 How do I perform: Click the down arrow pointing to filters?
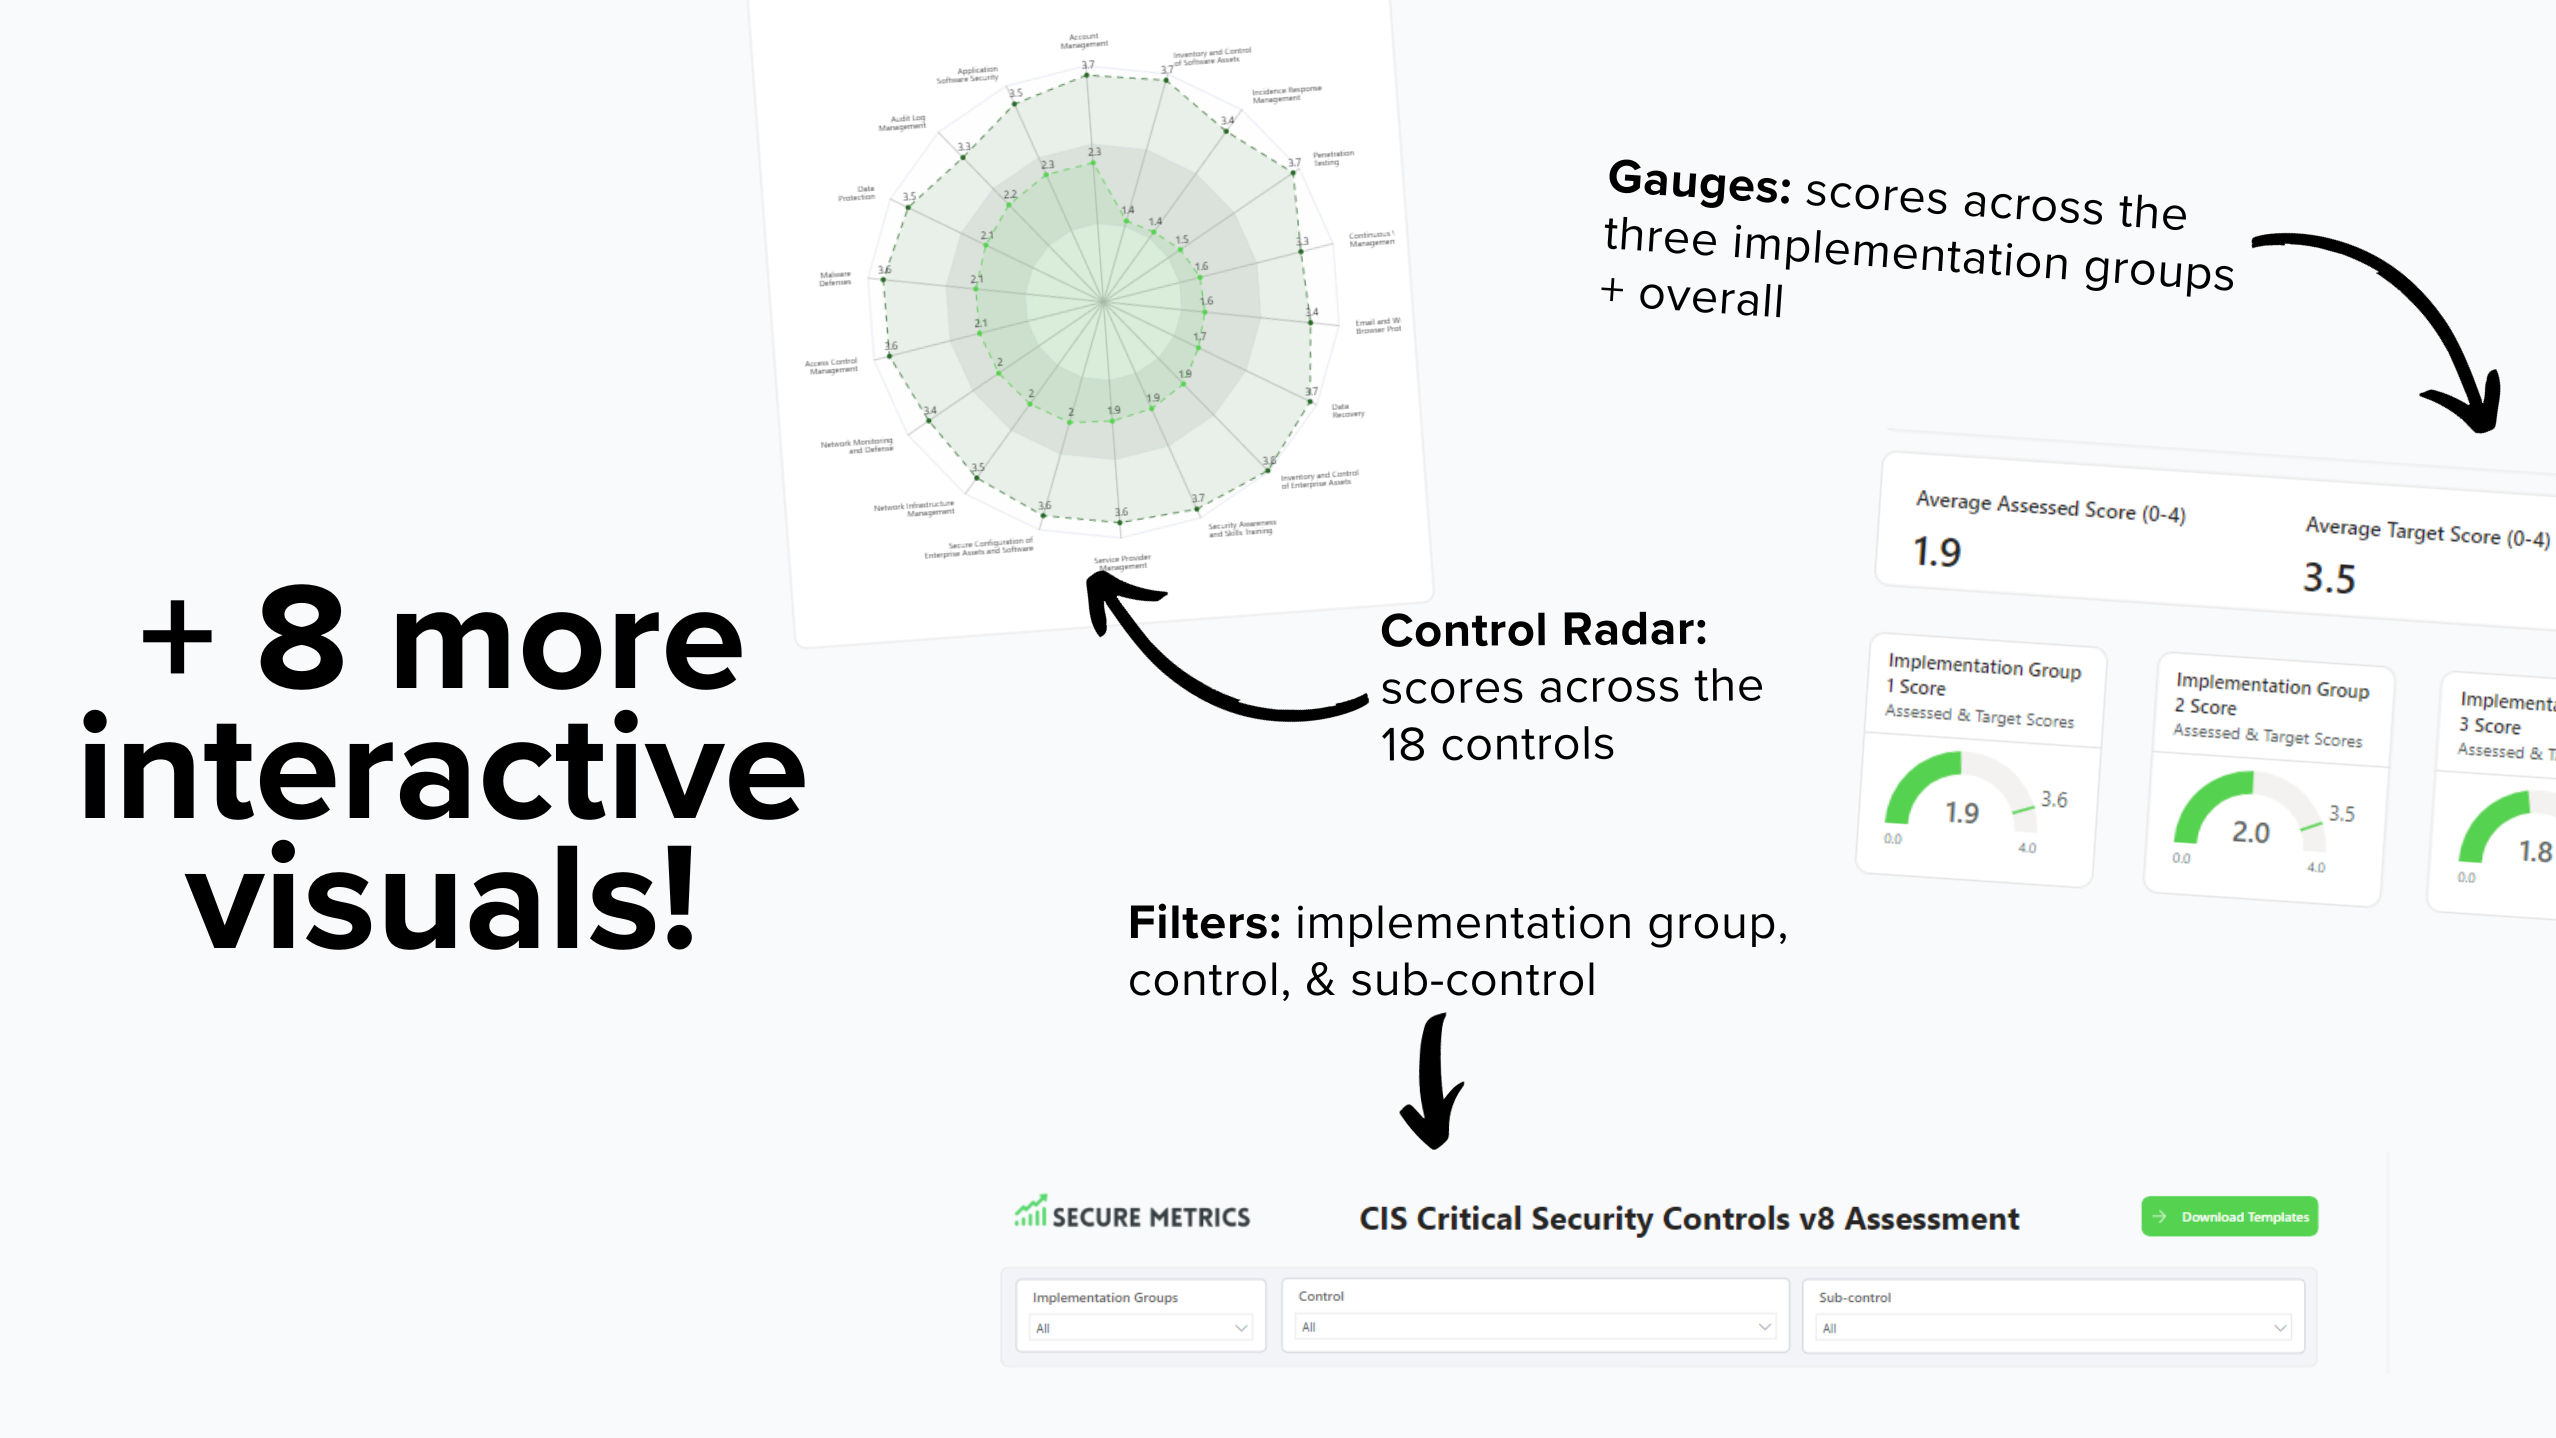point(1434,1085)
